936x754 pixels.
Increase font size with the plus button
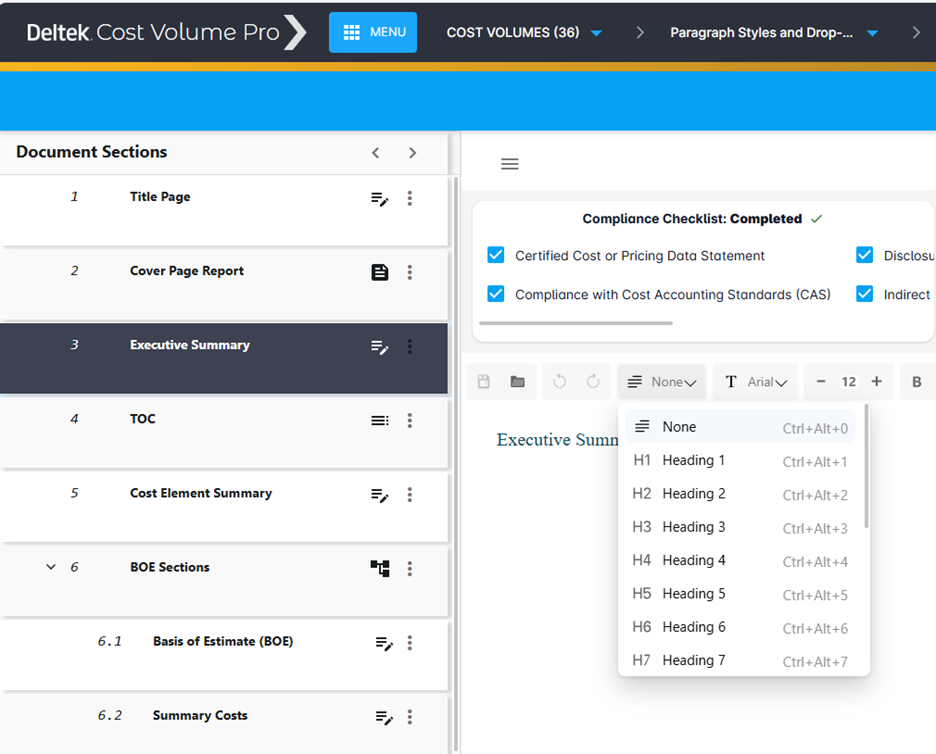877,382
